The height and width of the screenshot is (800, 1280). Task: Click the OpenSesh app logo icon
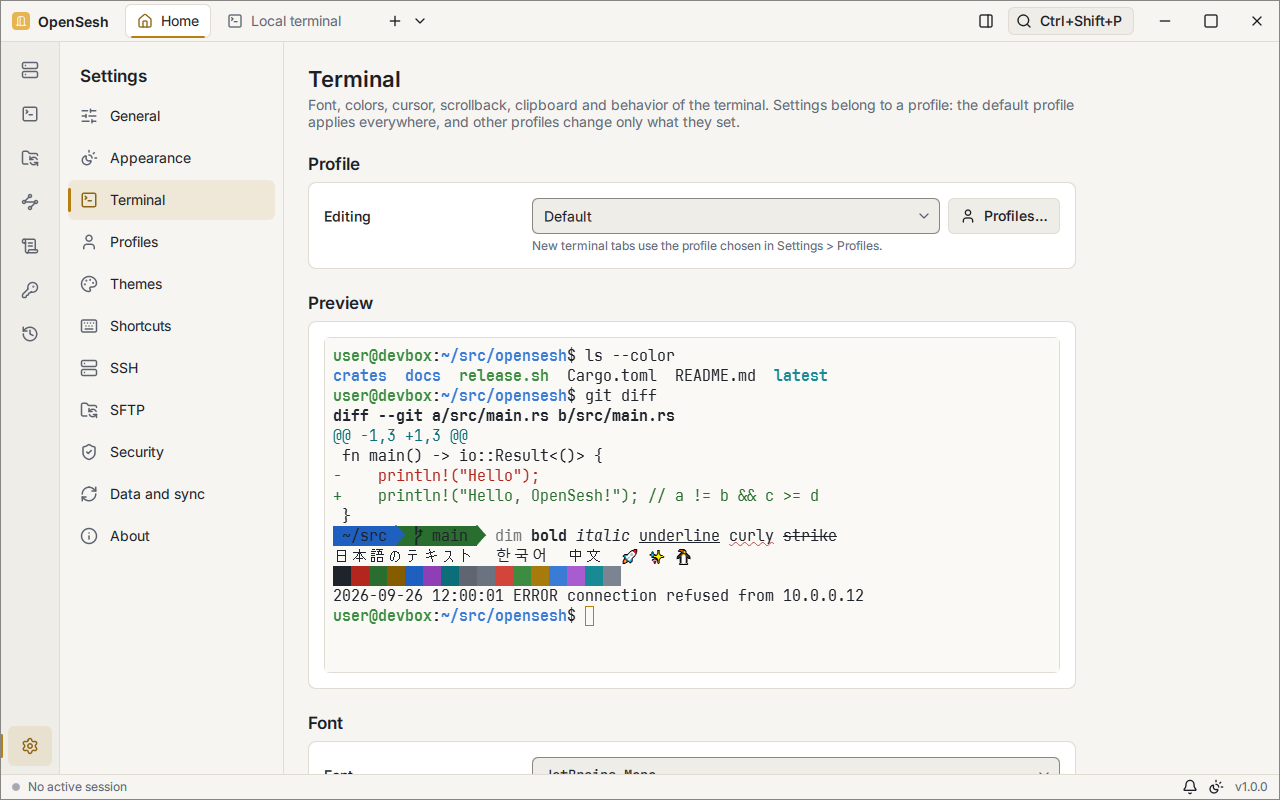click(21, 21)
